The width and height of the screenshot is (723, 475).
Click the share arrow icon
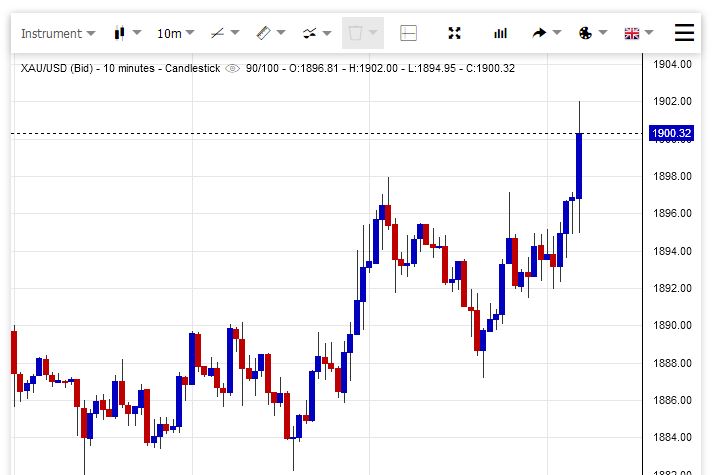point(539,33)
